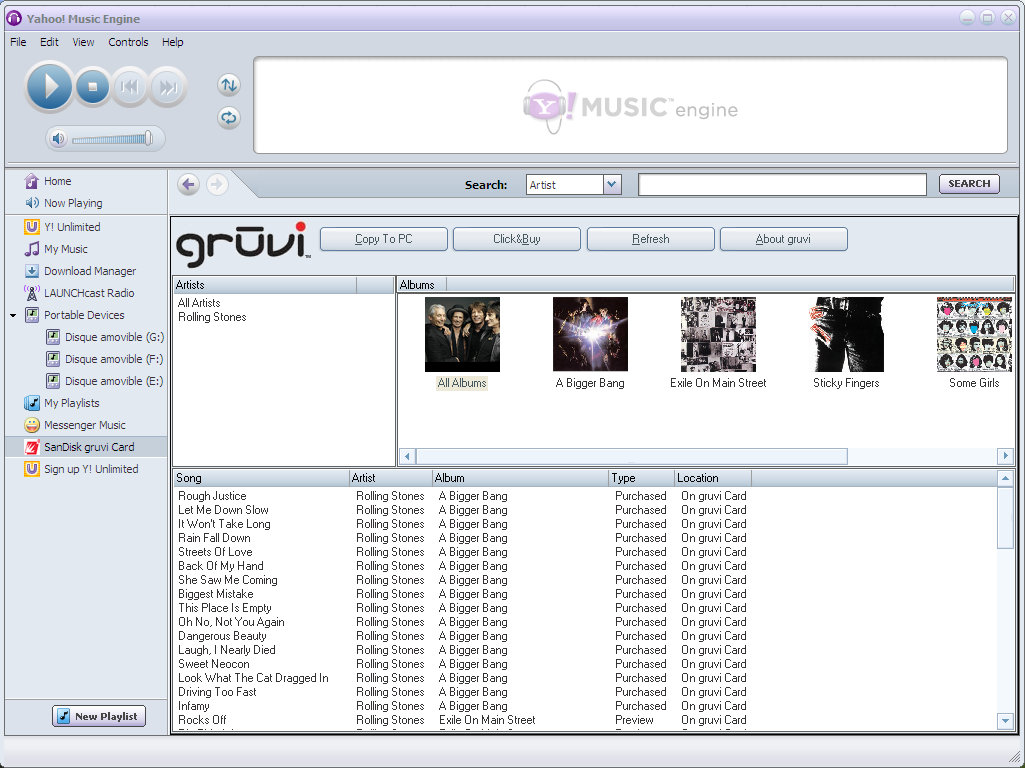
Task: Open the My Music note icon
Action: tap(31, 249)
